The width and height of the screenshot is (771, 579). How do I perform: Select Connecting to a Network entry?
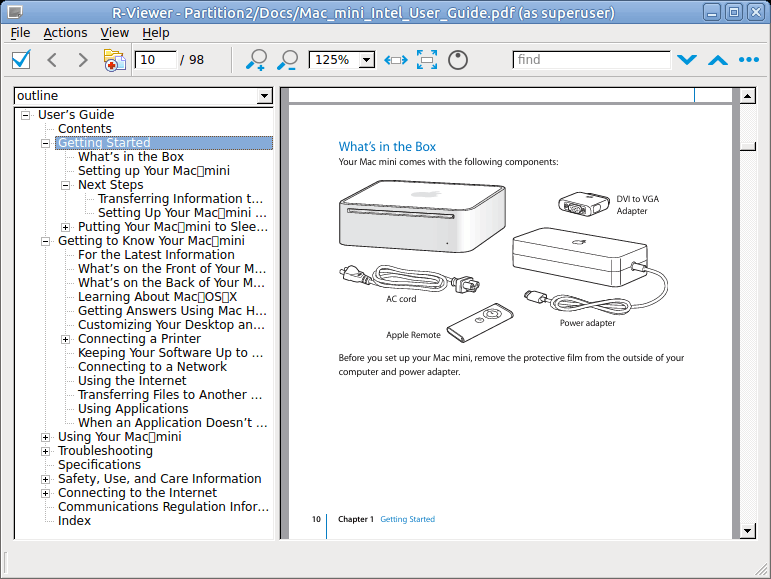click(152, 367)
